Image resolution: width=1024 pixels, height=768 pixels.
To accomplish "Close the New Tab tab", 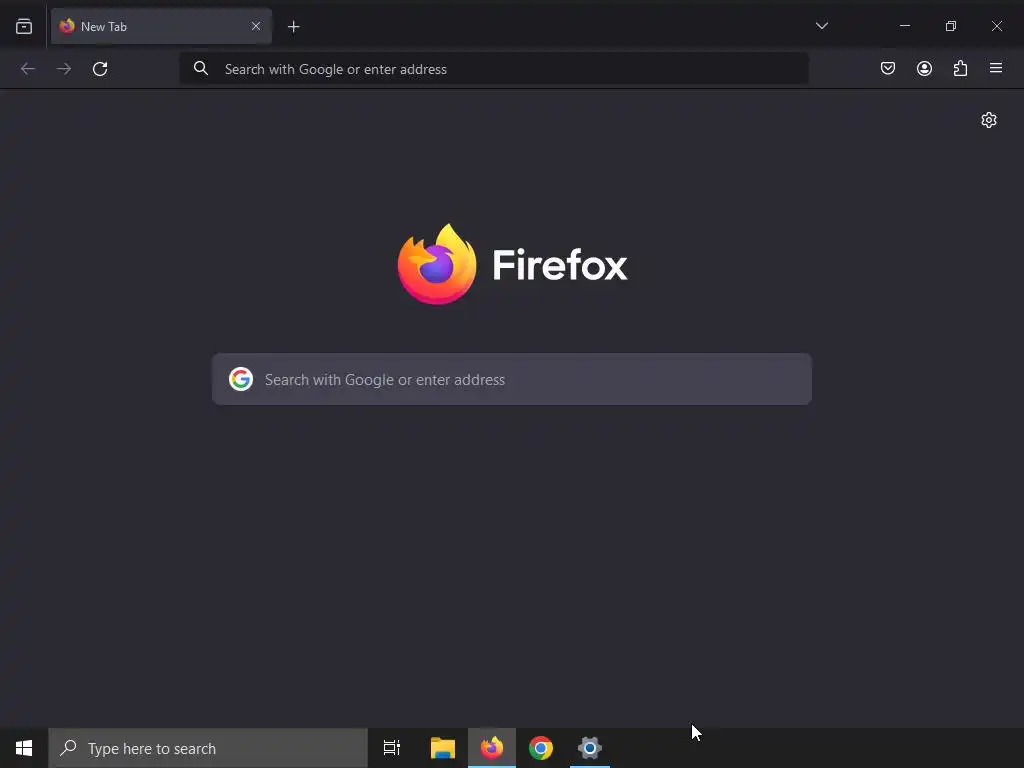I will 256,26.
